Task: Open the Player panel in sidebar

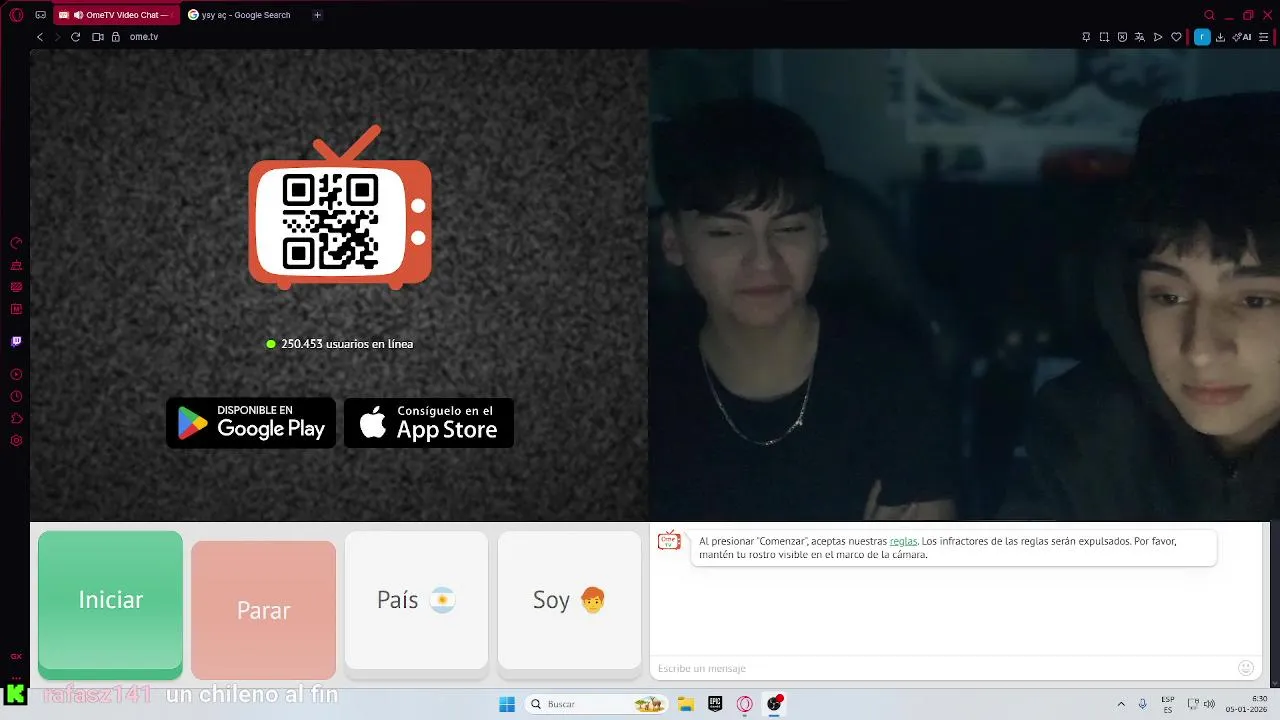Action: click(x=16, y=374)
